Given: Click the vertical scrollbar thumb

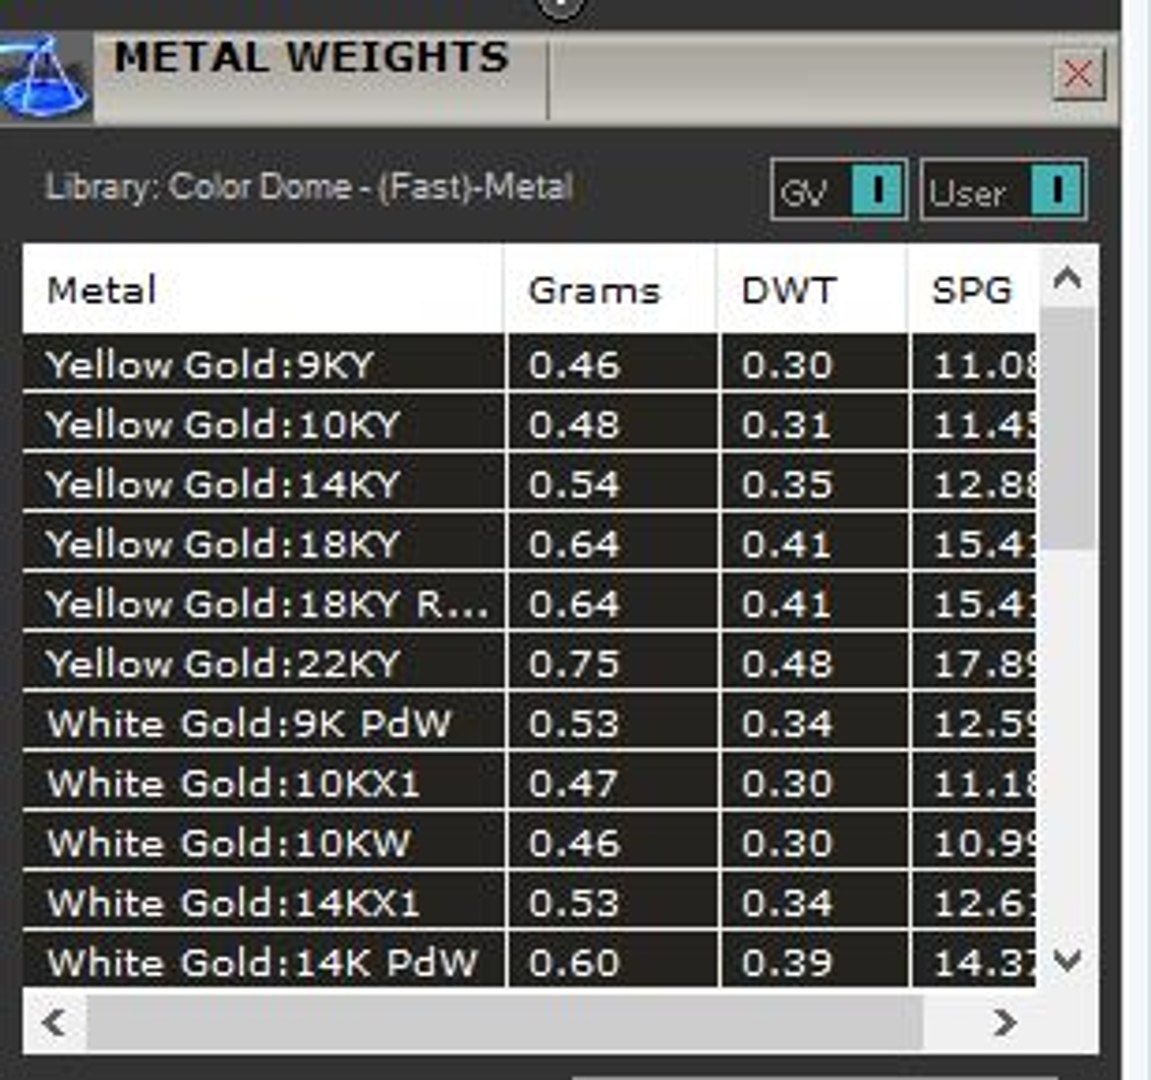Looking at the screenshot, I should coord(1068,429).
